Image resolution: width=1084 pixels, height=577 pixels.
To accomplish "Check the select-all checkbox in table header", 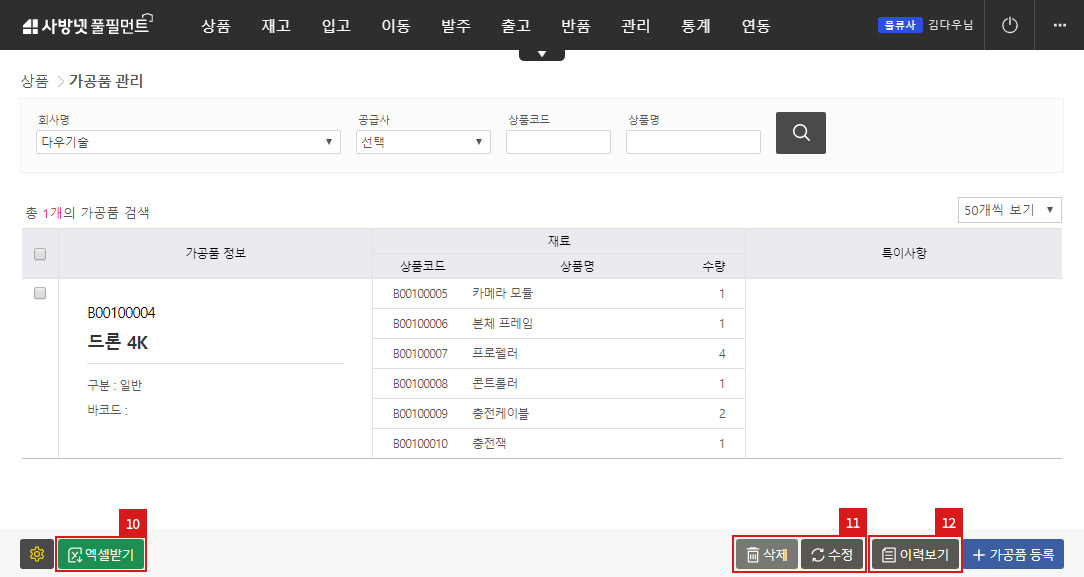I will click(40, 254).
